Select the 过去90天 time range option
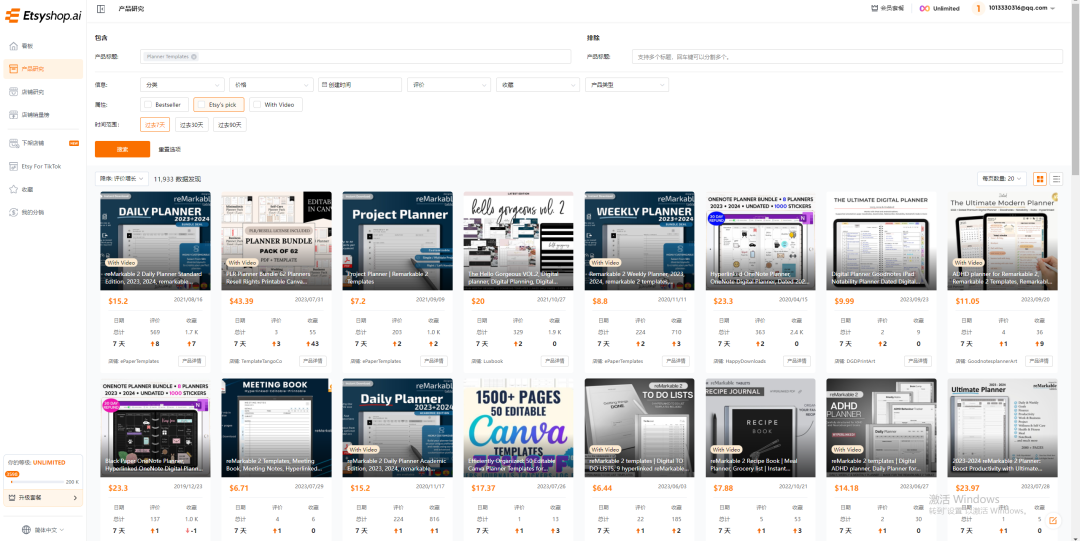The image size is (1080, 541). 231,125
